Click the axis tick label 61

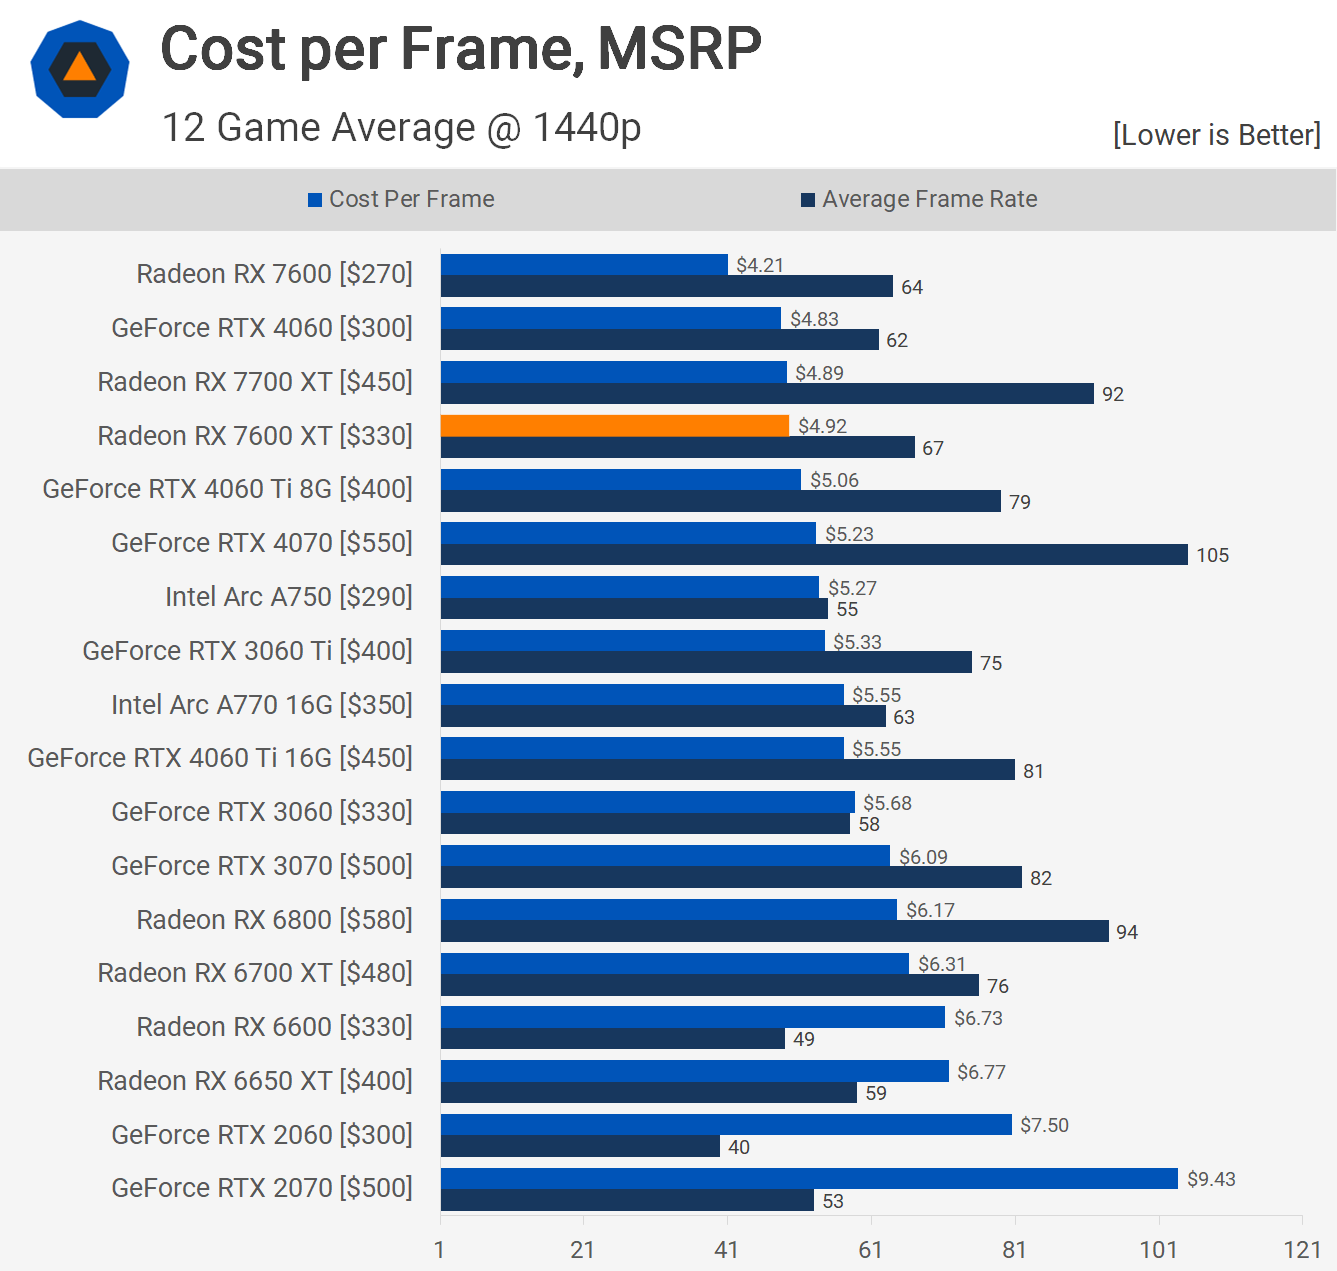(871, 1249)
